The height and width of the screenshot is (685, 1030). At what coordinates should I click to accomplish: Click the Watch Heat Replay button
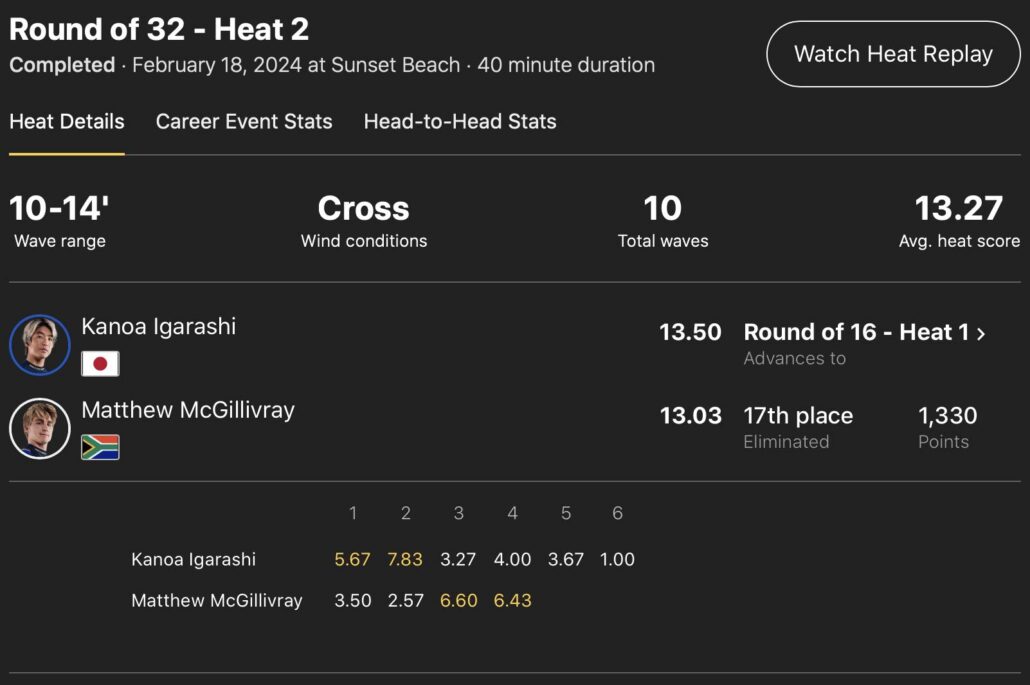[893, 54]
